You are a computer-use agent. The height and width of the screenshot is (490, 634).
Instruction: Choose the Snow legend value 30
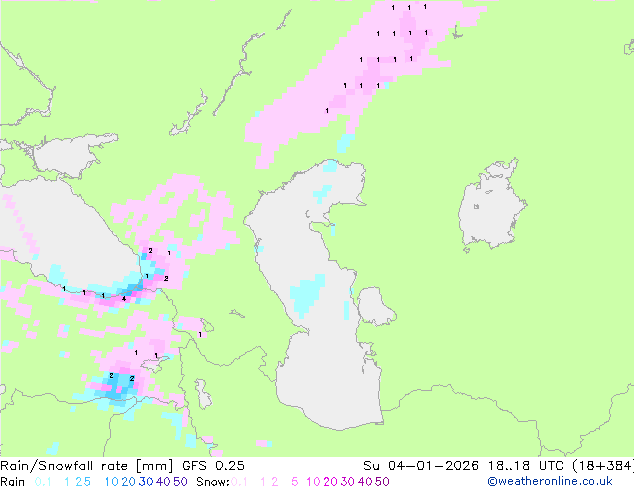348,482
